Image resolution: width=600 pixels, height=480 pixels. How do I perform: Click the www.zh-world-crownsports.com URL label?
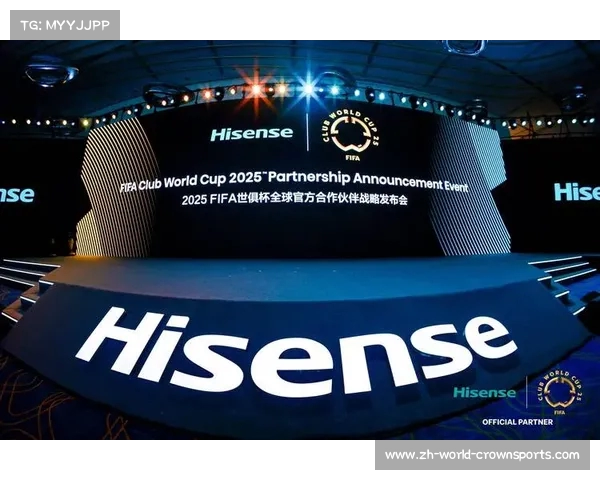tap(482, 455)
